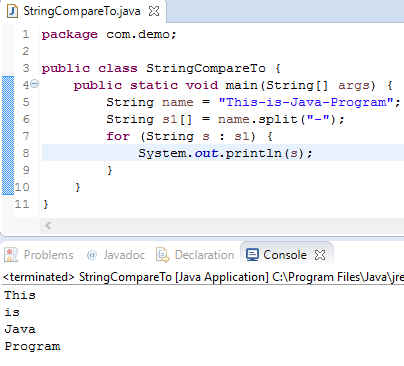Click console output line "This"

[x=20, y=295]
